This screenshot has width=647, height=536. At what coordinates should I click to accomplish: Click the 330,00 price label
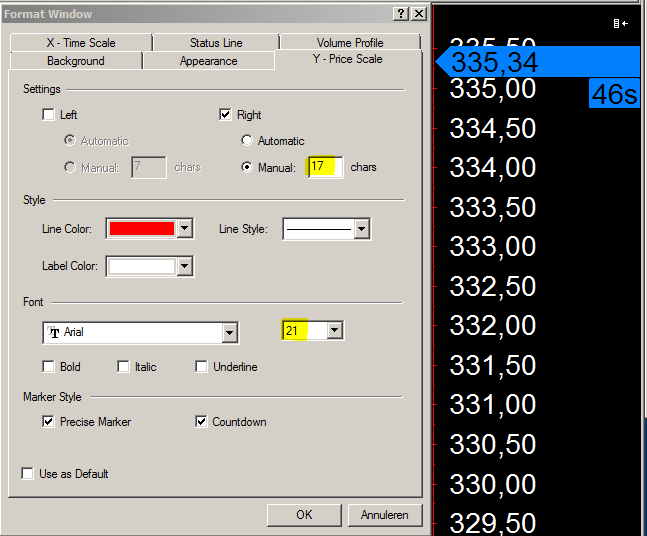tap(493, 484)
